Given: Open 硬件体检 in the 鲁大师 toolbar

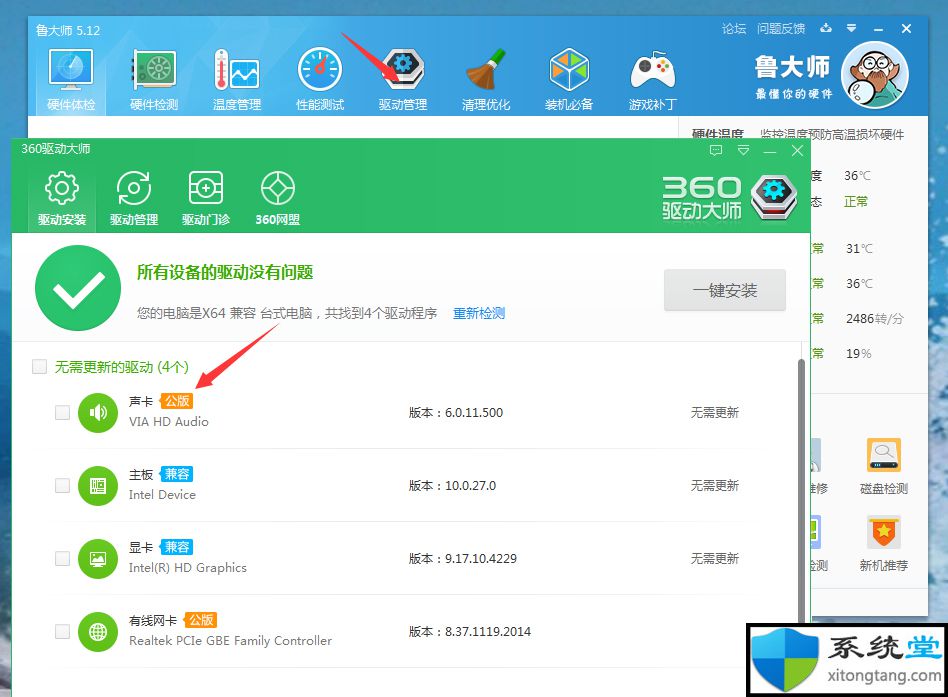Looking at the screenshot, I should [x=71, y=80].
